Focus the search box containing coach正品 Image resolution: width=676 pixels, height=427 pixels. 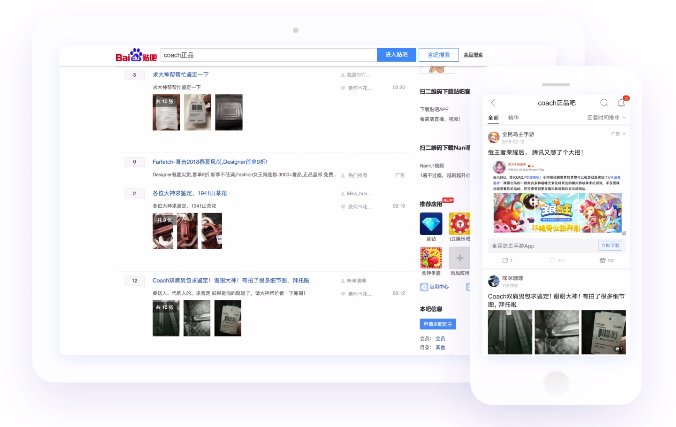tap(269, 55)
